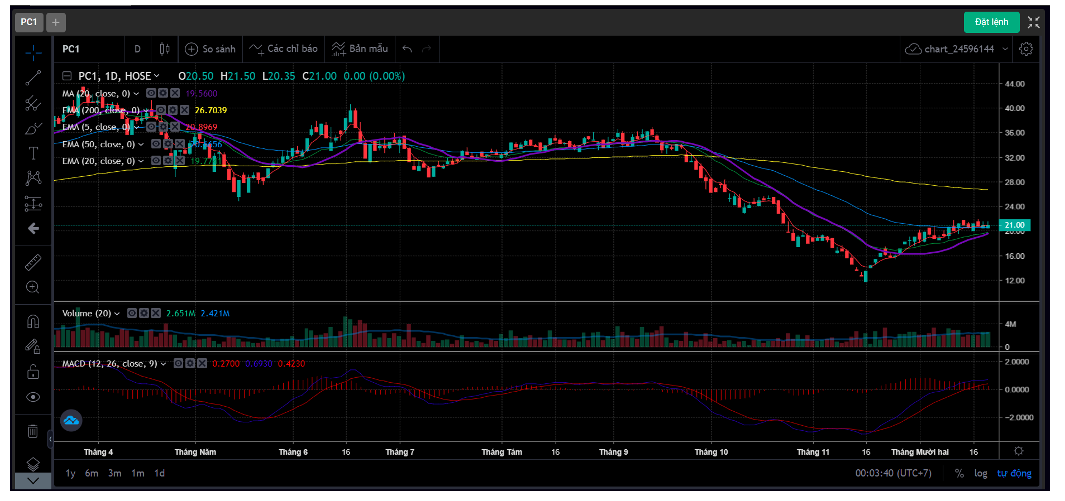This screenshot has height=501, width=1065.
Task: Select the trend line drawing tool
Action: tap(33, 76)
